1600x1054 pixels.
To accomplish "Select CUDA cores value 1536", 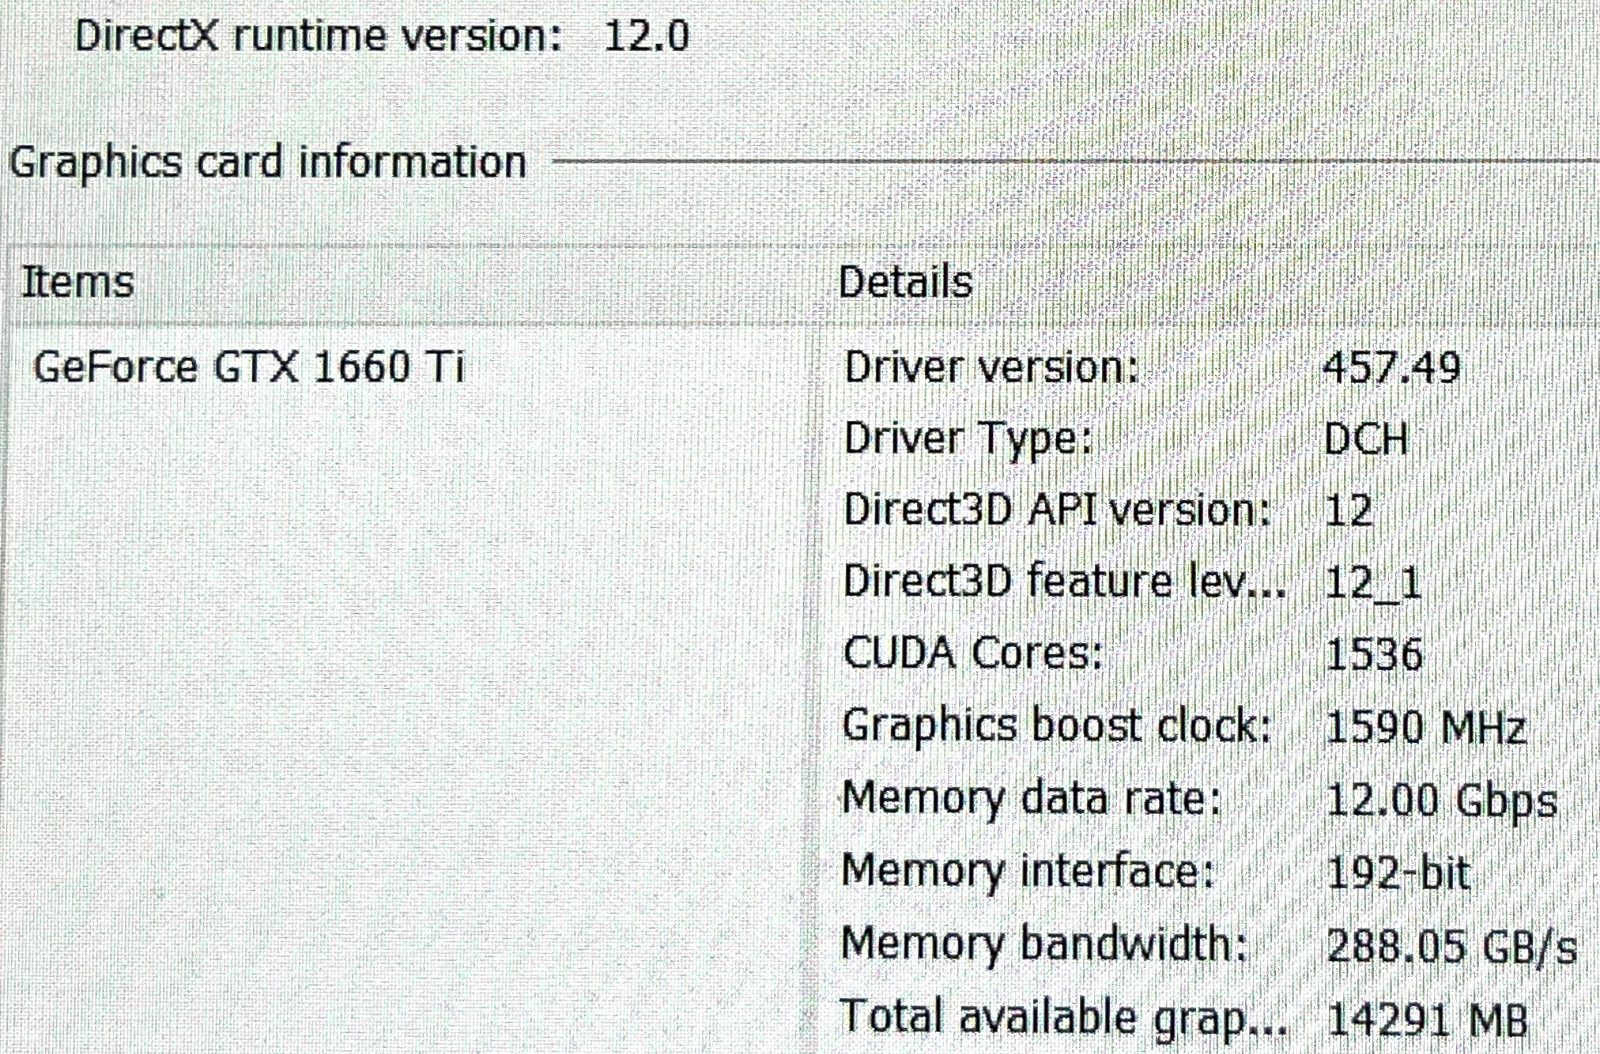I will click(1373, 655).
